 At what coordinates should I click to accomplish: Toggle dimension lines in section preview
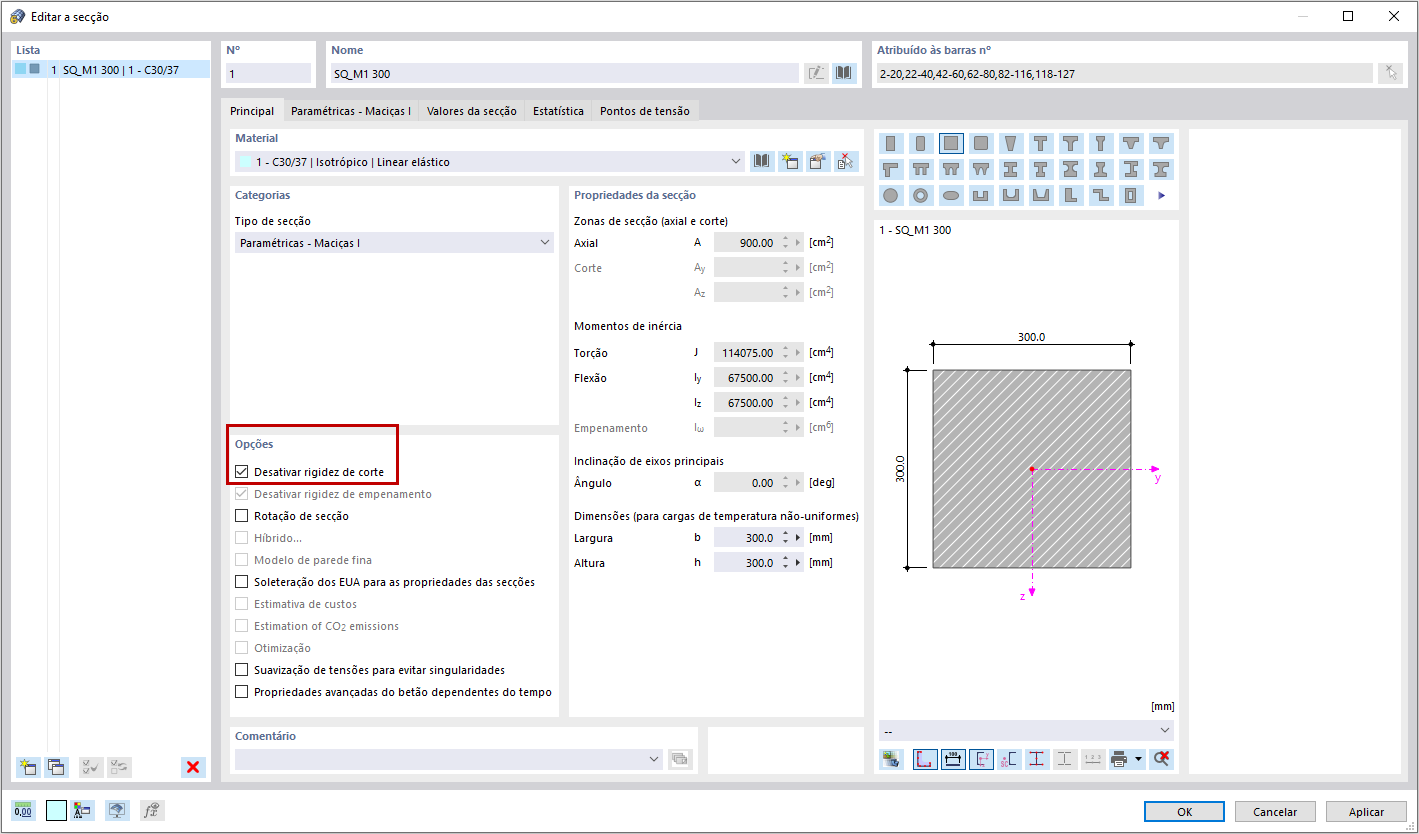click(x=953, y=759)
